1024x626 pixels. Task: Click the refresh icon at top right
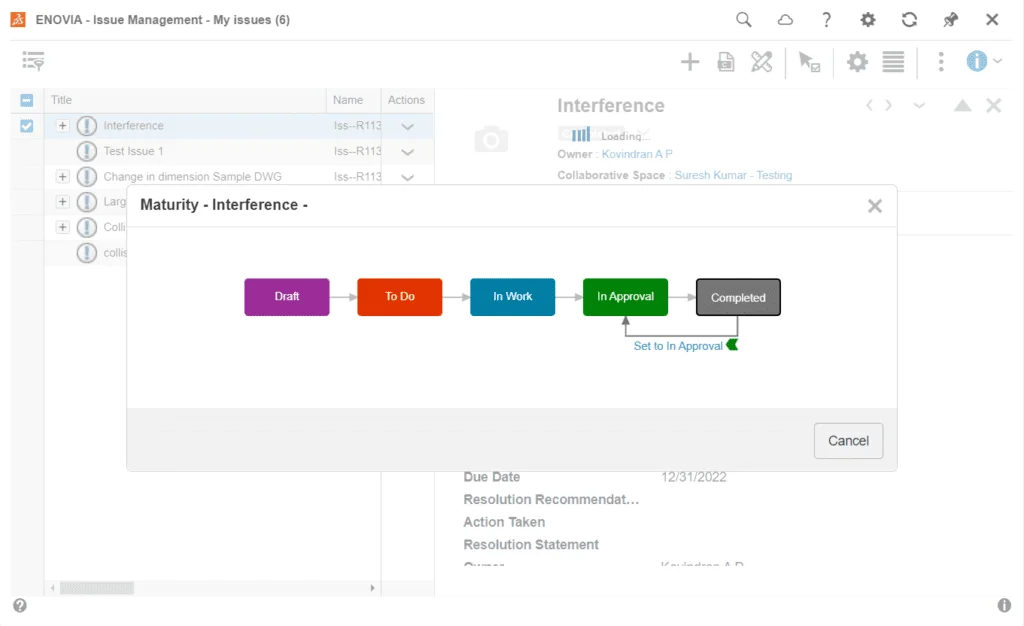[x=909, y=19]
